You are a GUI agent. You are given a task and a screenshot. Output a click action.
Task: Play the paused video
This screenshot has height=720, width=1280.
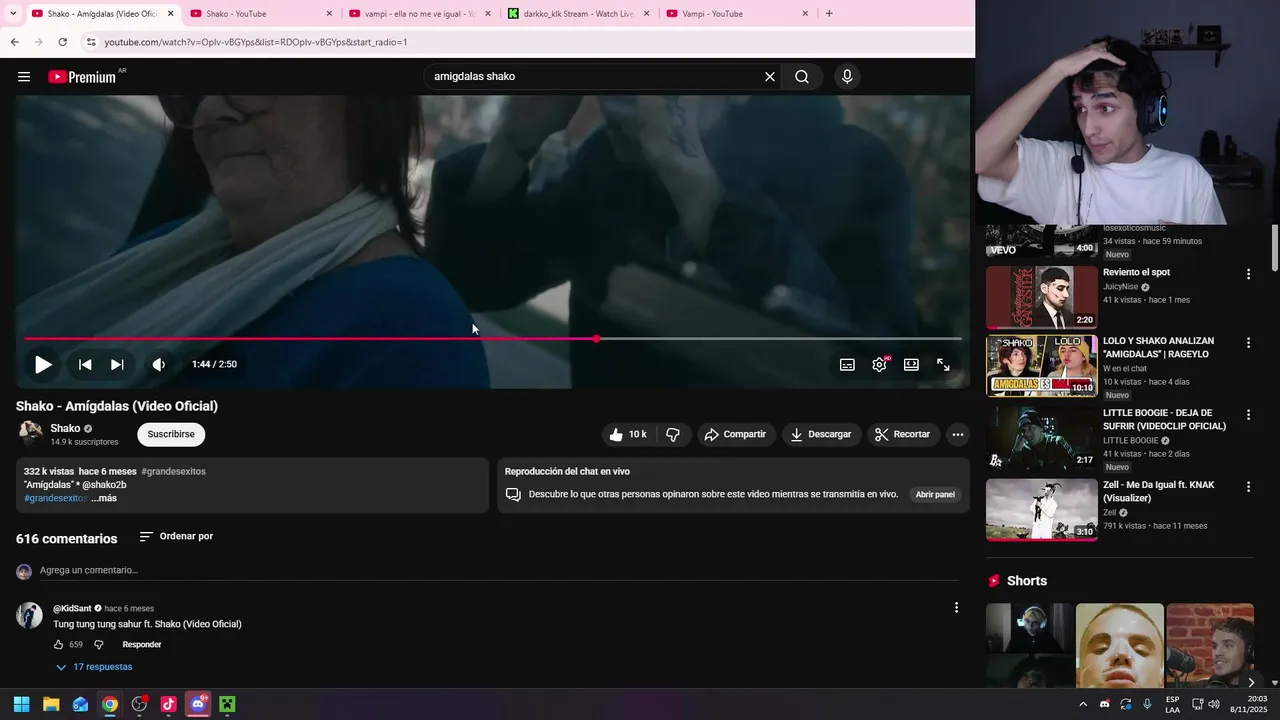tap(43, 365)
